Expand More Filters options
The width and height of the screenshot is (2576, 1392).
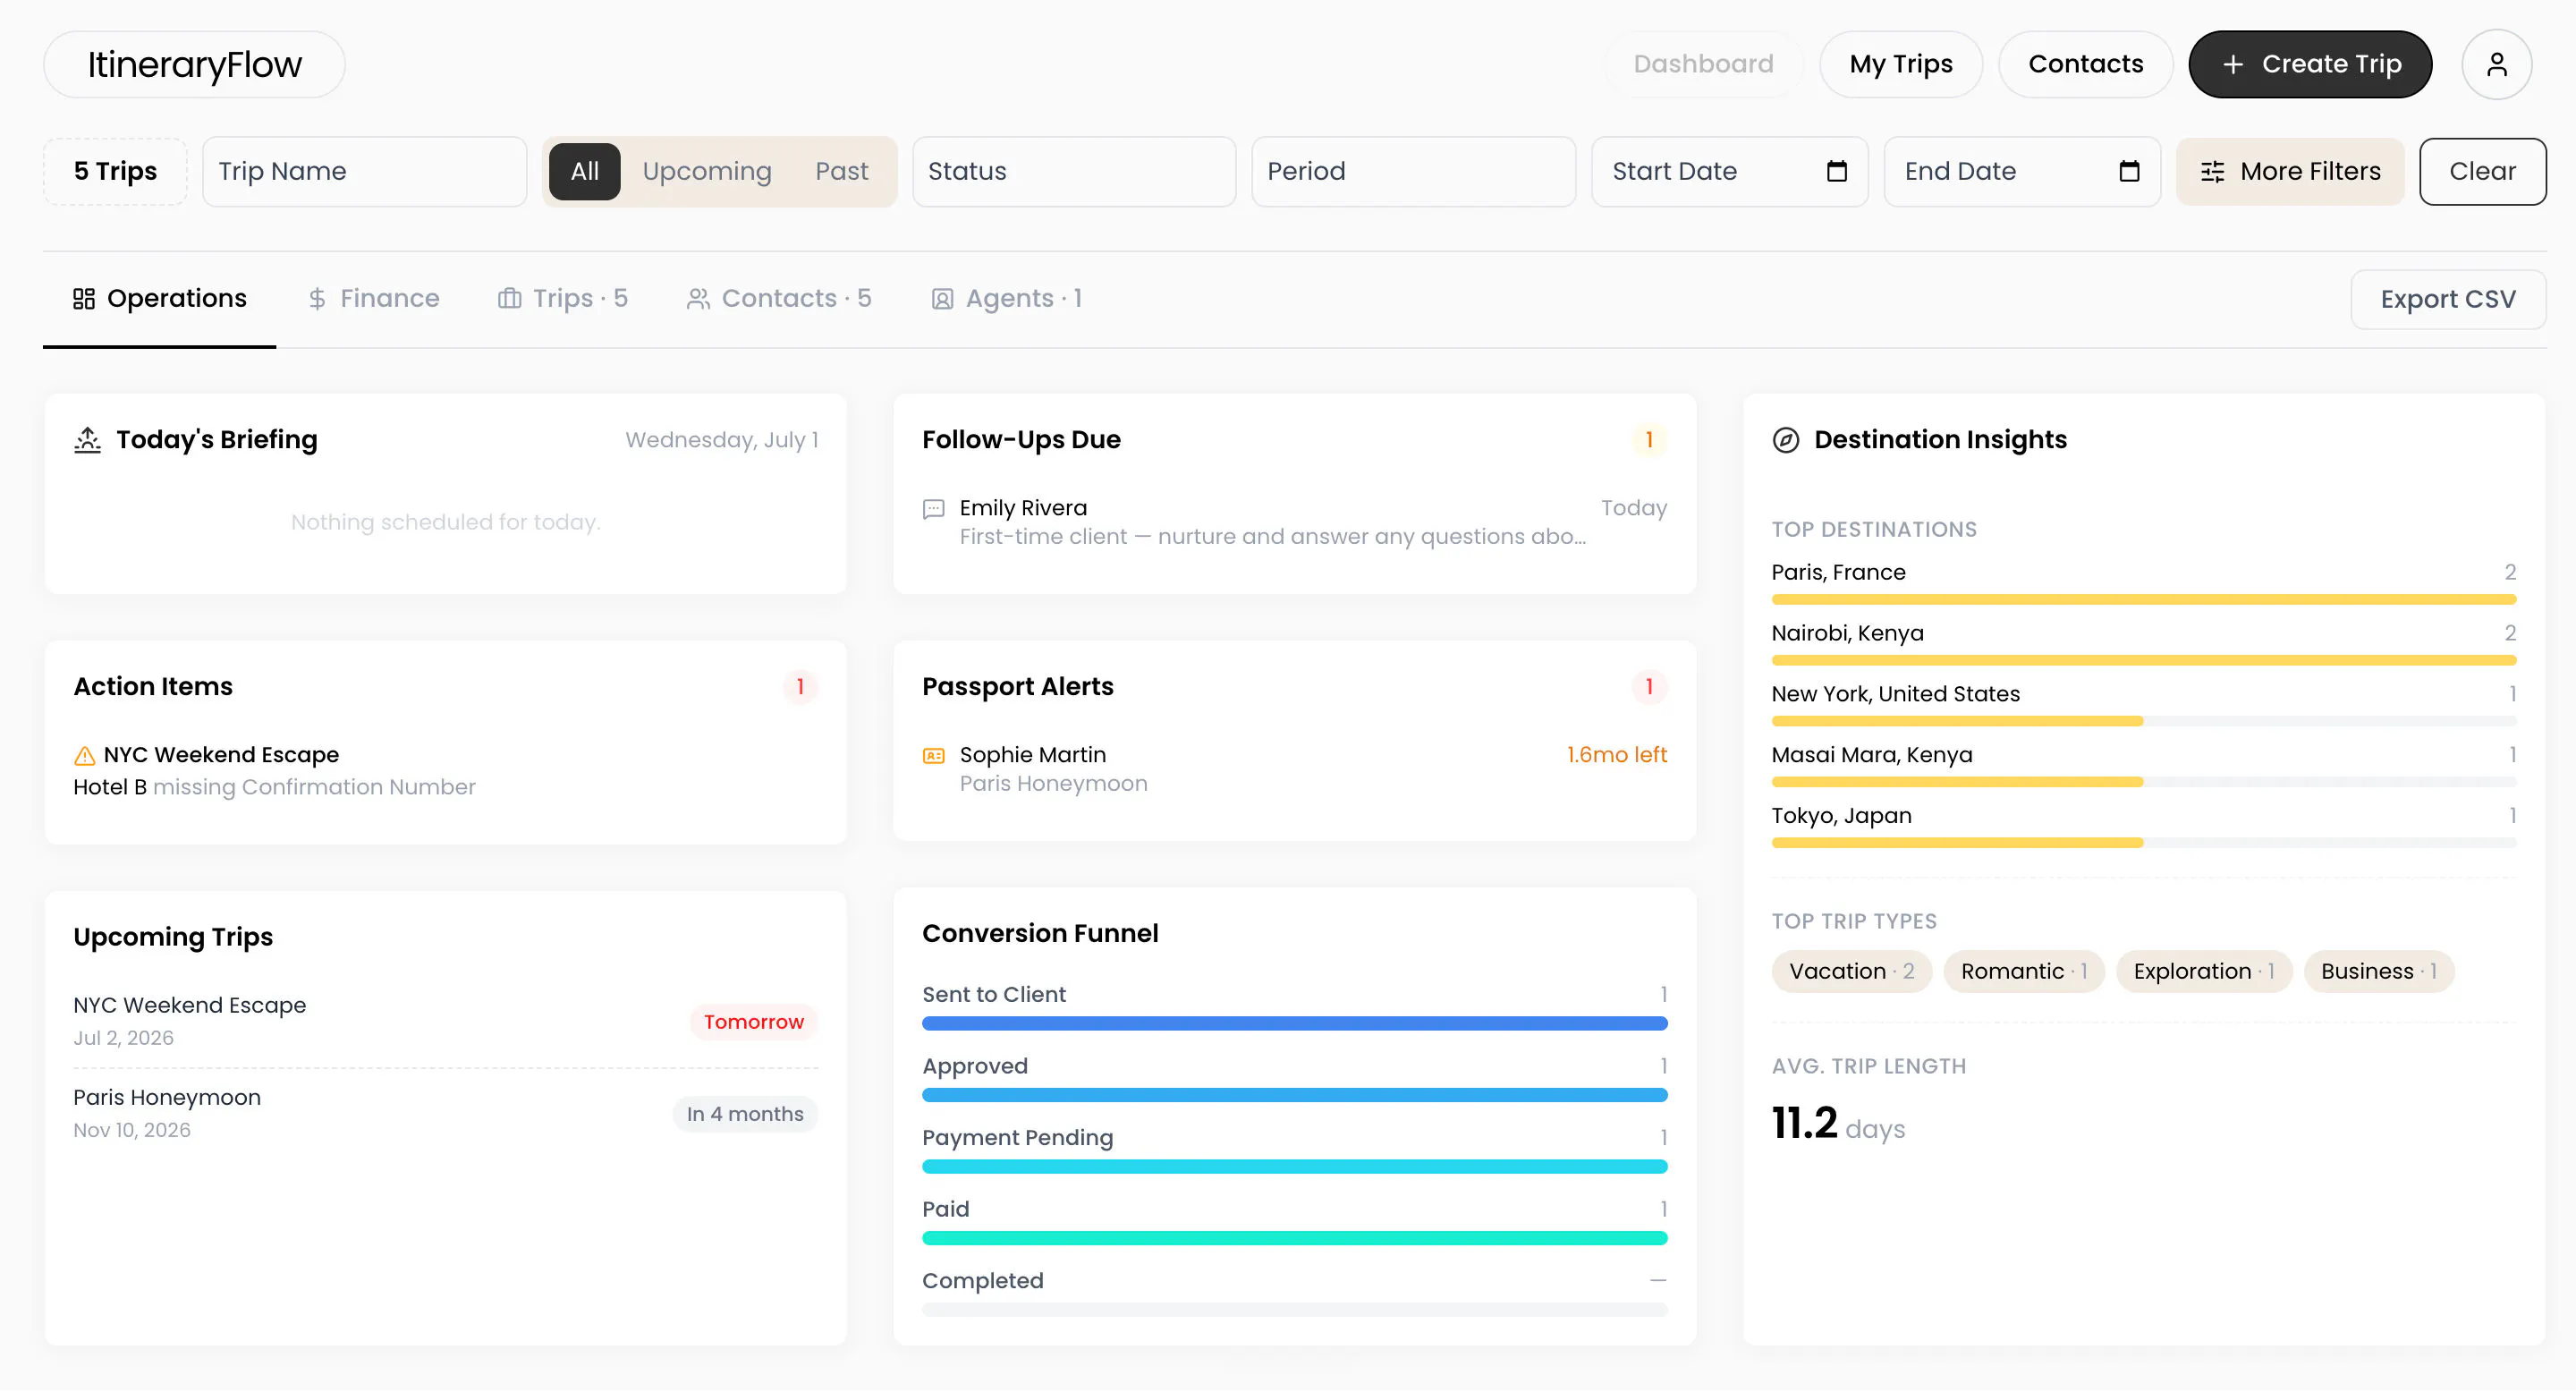click(x=2290, y=172)
